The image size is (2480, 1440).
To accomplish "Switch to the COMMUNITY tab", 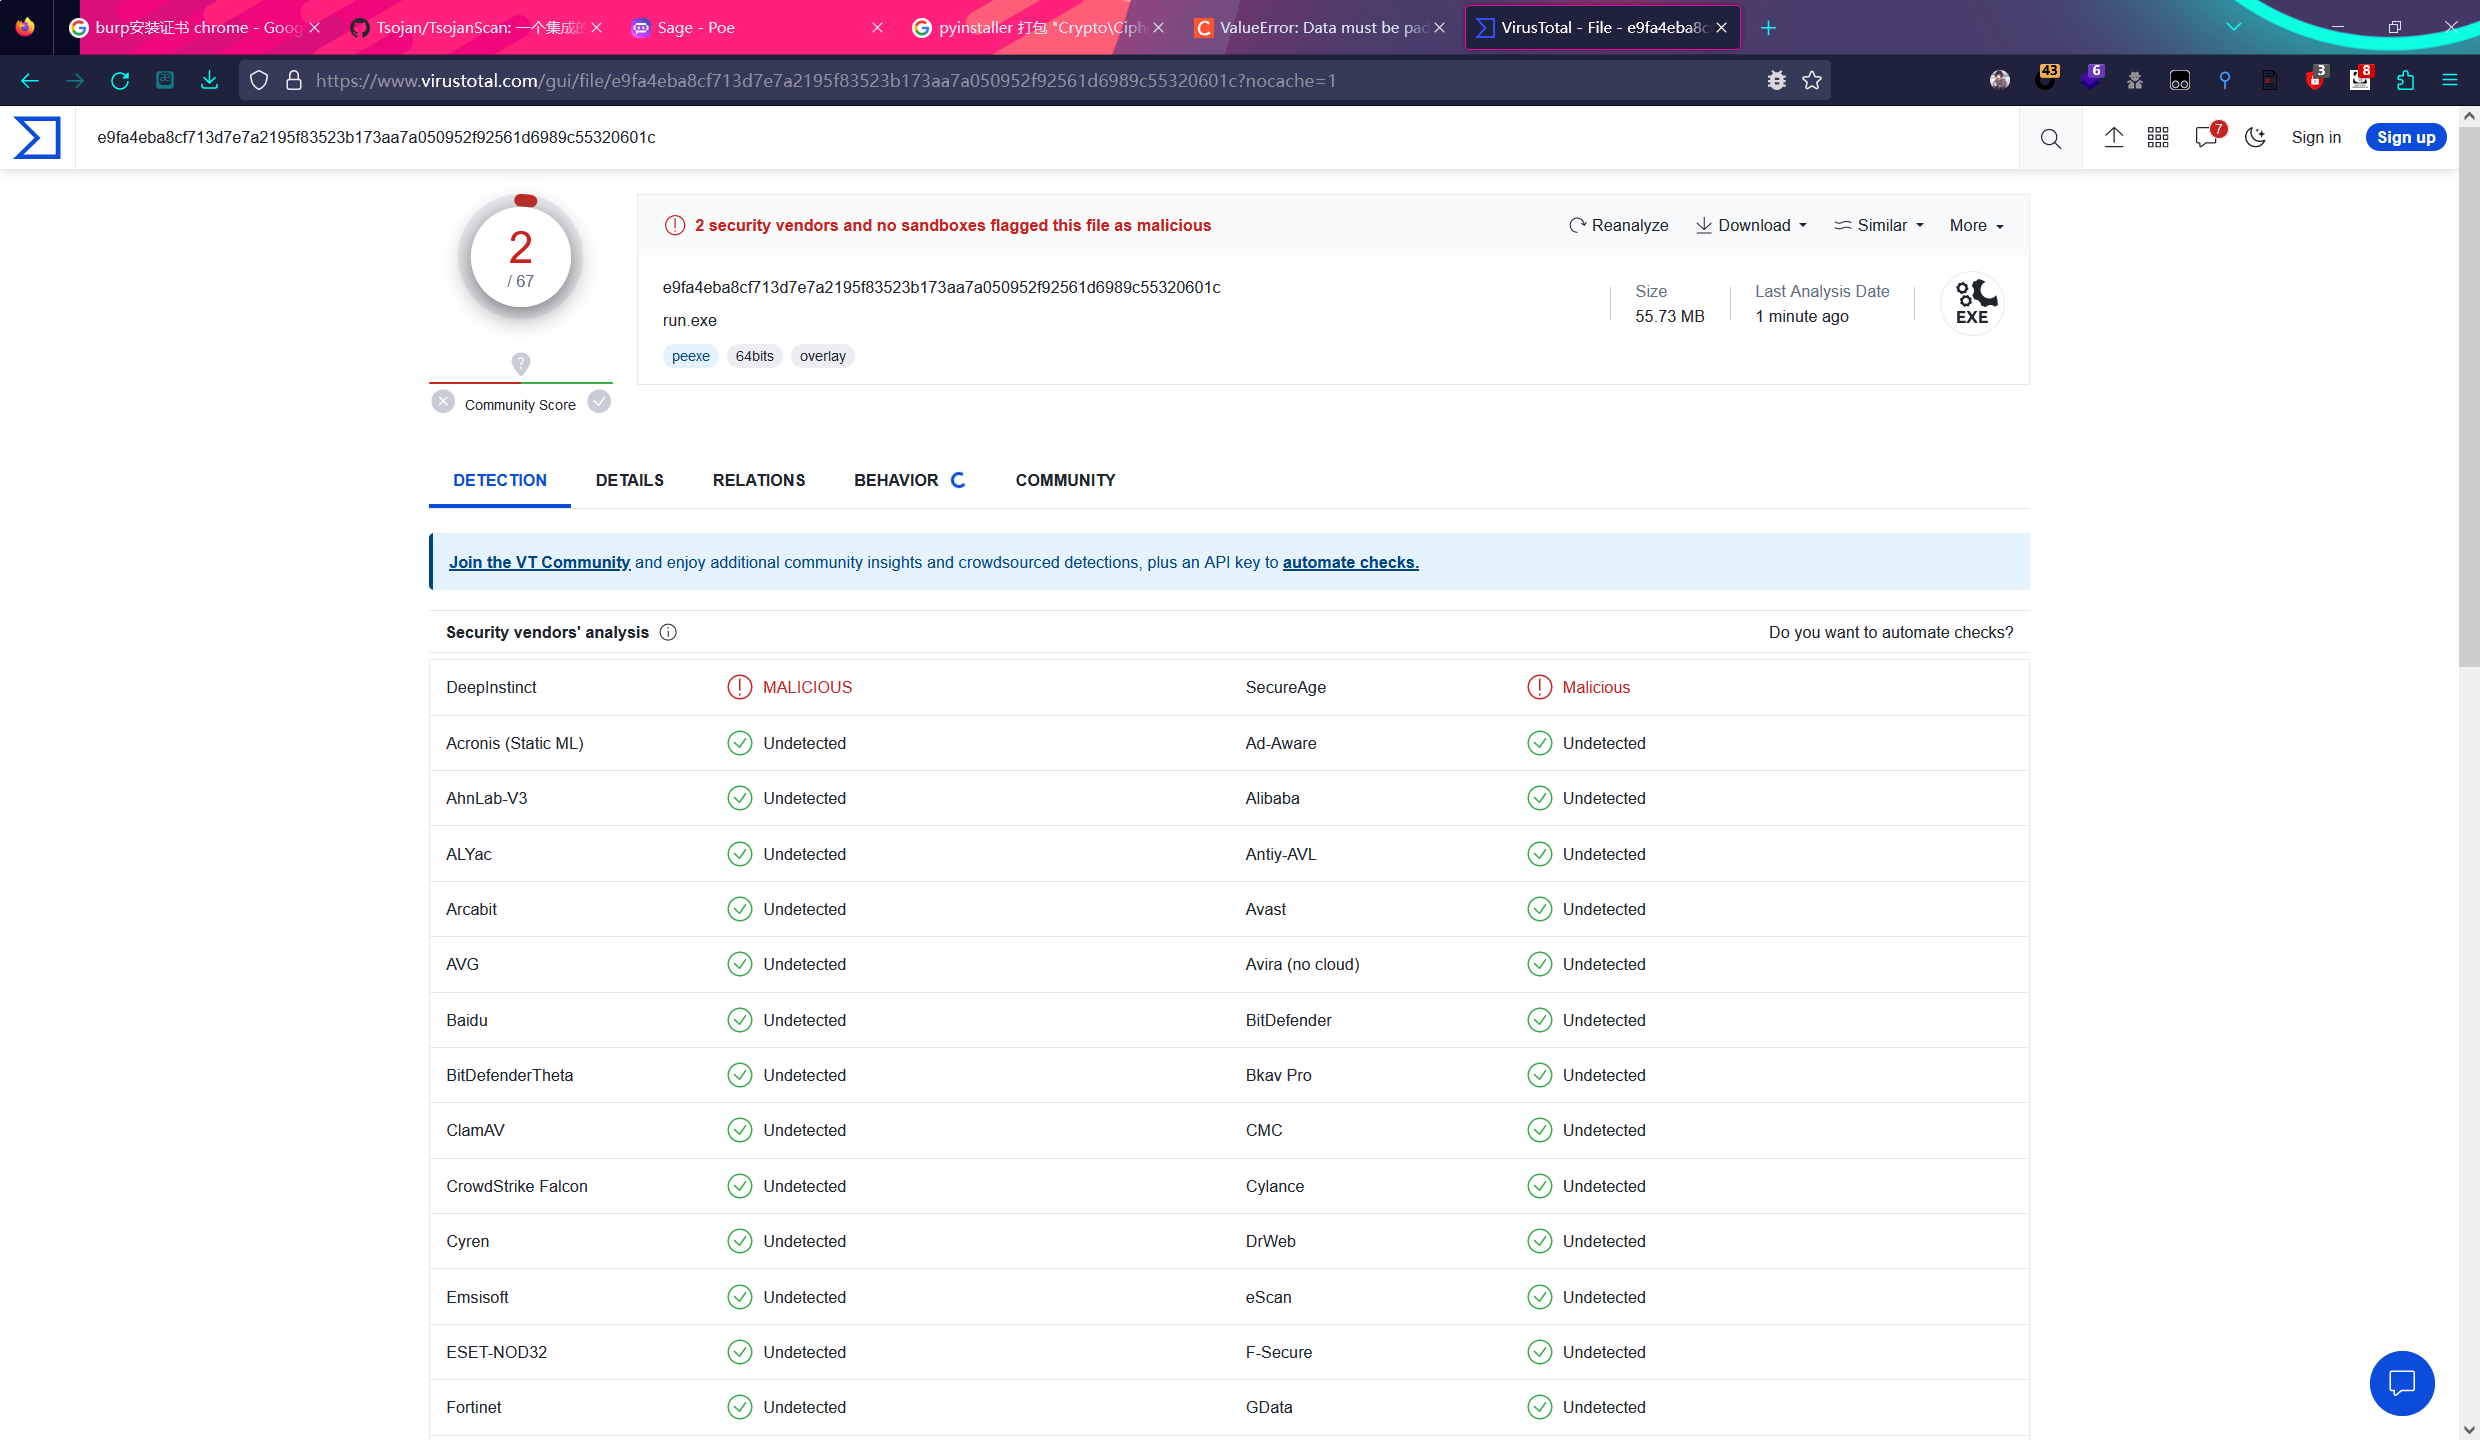I will coord(1065,481).
